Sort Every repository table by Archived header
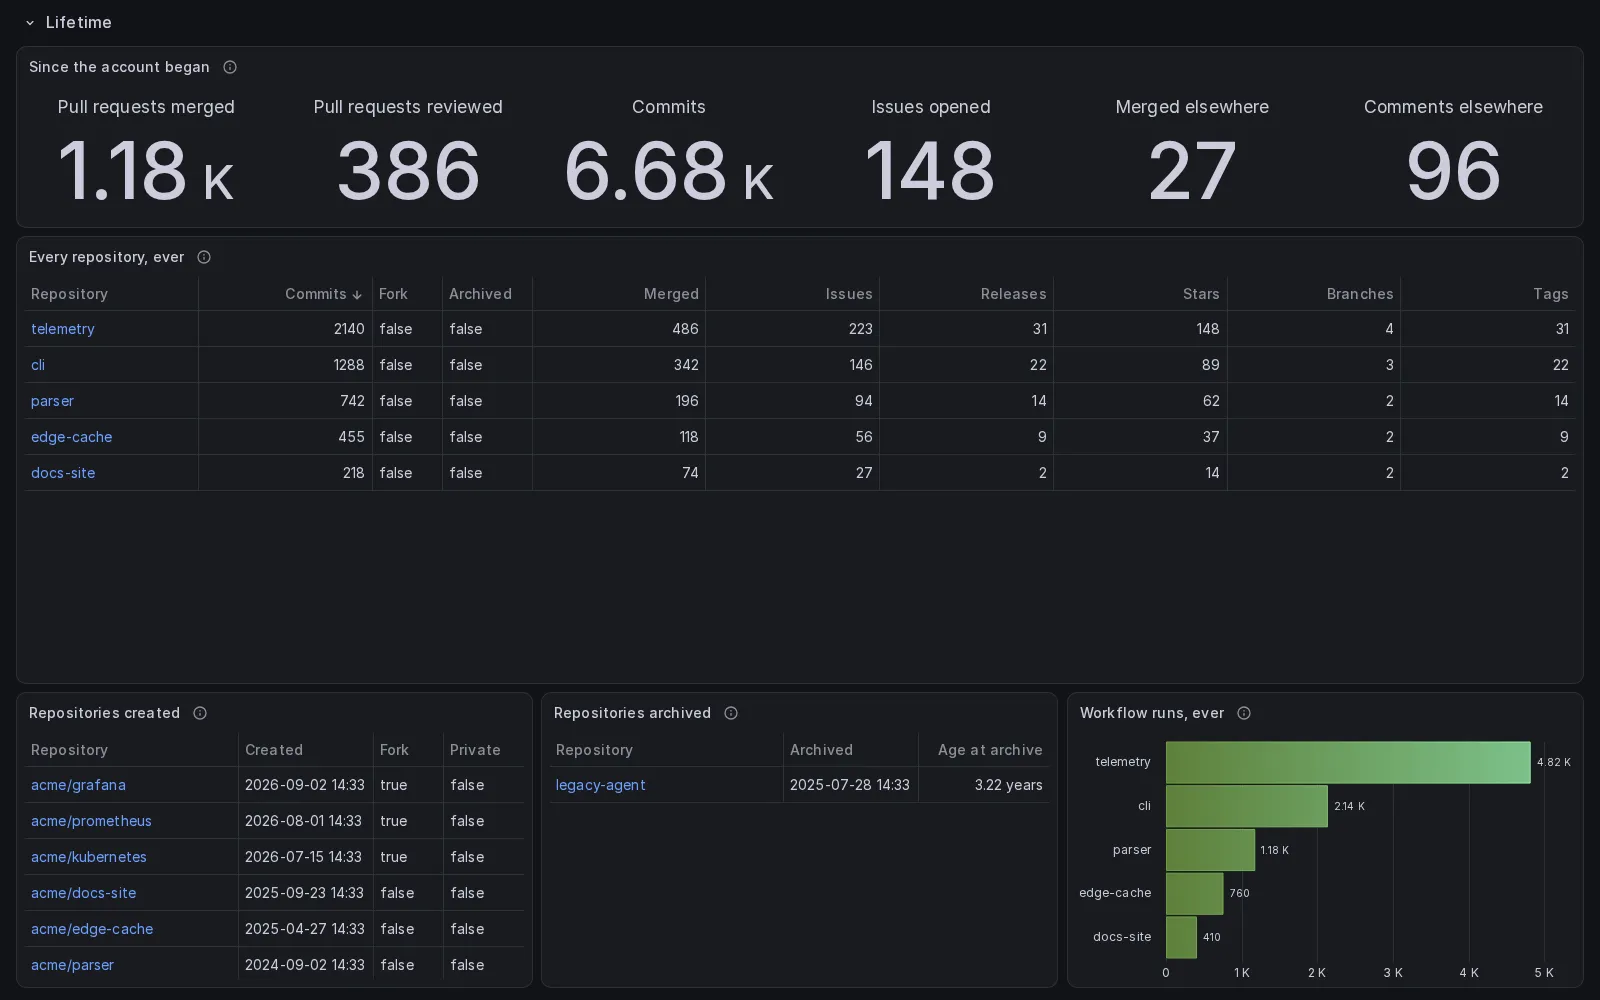The width and height of the screenshot is (1600, 1000). [x=480, y=294]
